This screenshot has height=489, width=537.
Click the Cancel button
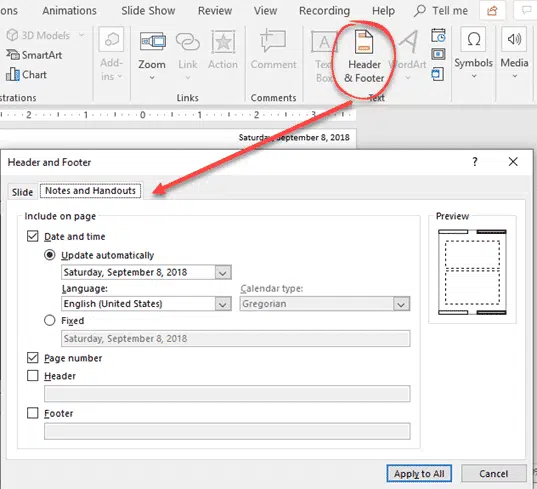point(494,474)
